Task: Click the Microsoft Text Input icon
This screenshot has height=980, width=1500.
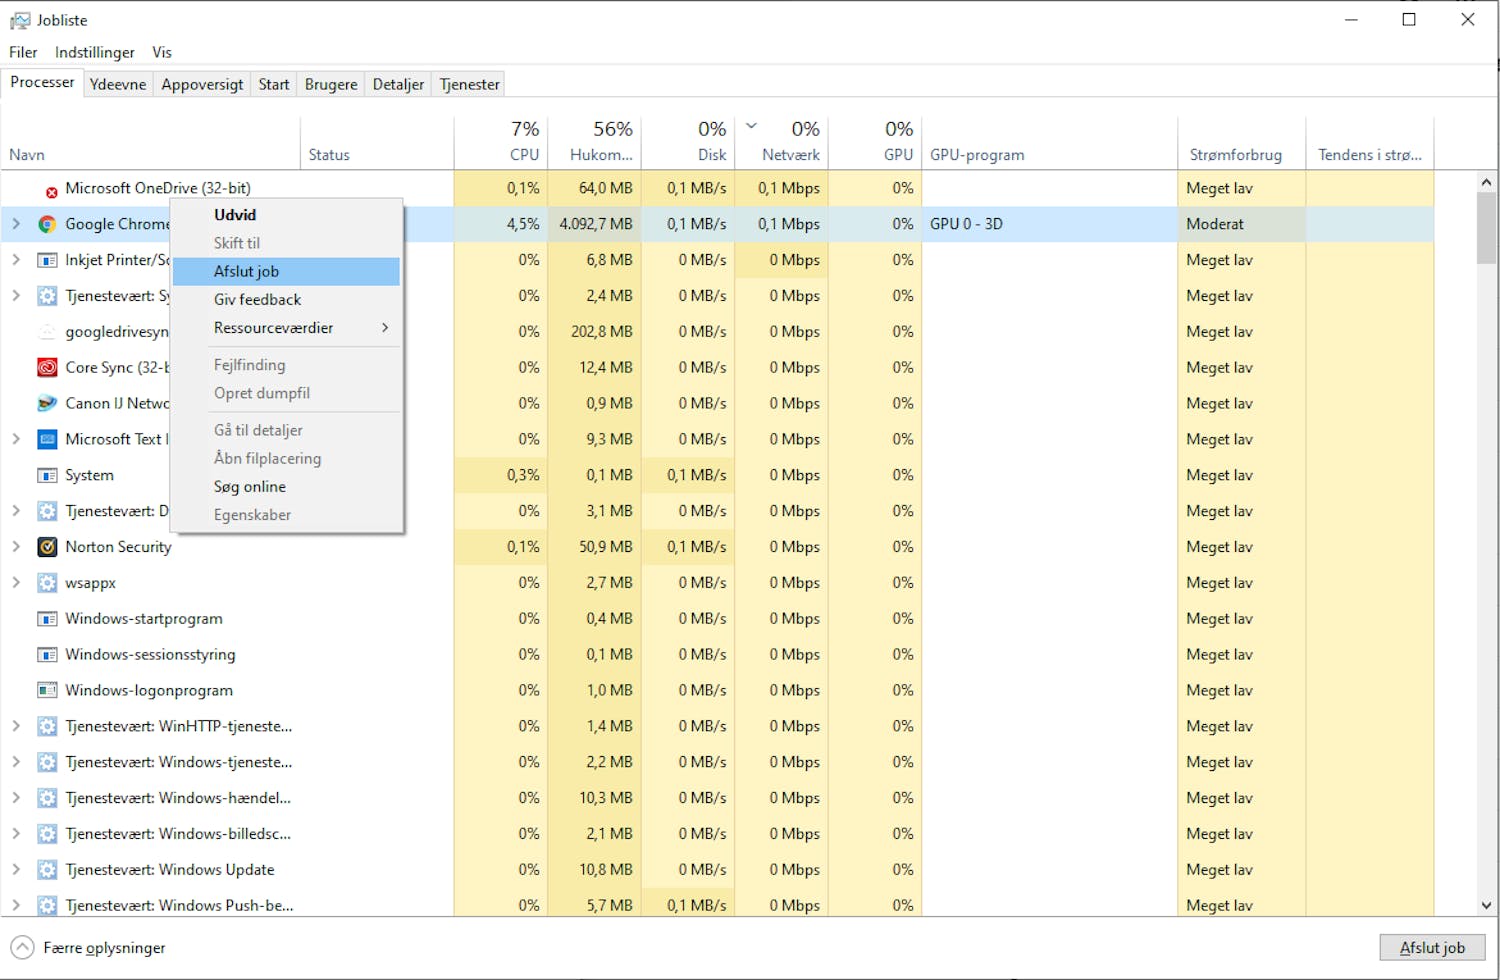Action: click(46, 439)
